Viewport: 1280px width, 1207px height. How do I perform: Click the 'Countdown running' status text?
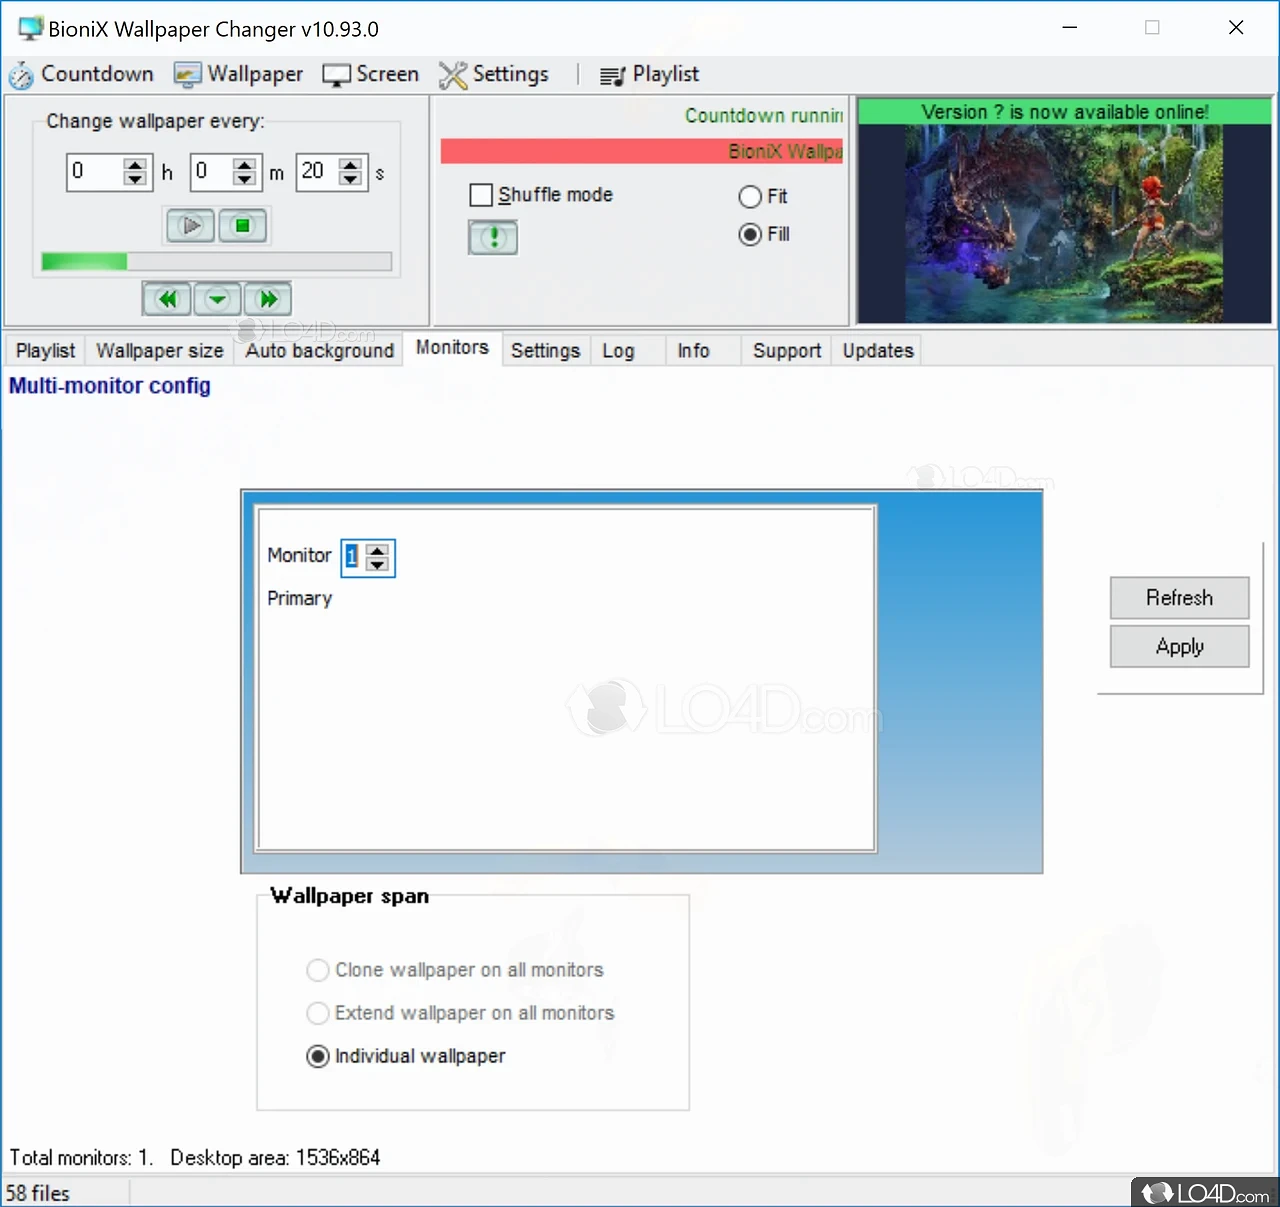point(764,116)
